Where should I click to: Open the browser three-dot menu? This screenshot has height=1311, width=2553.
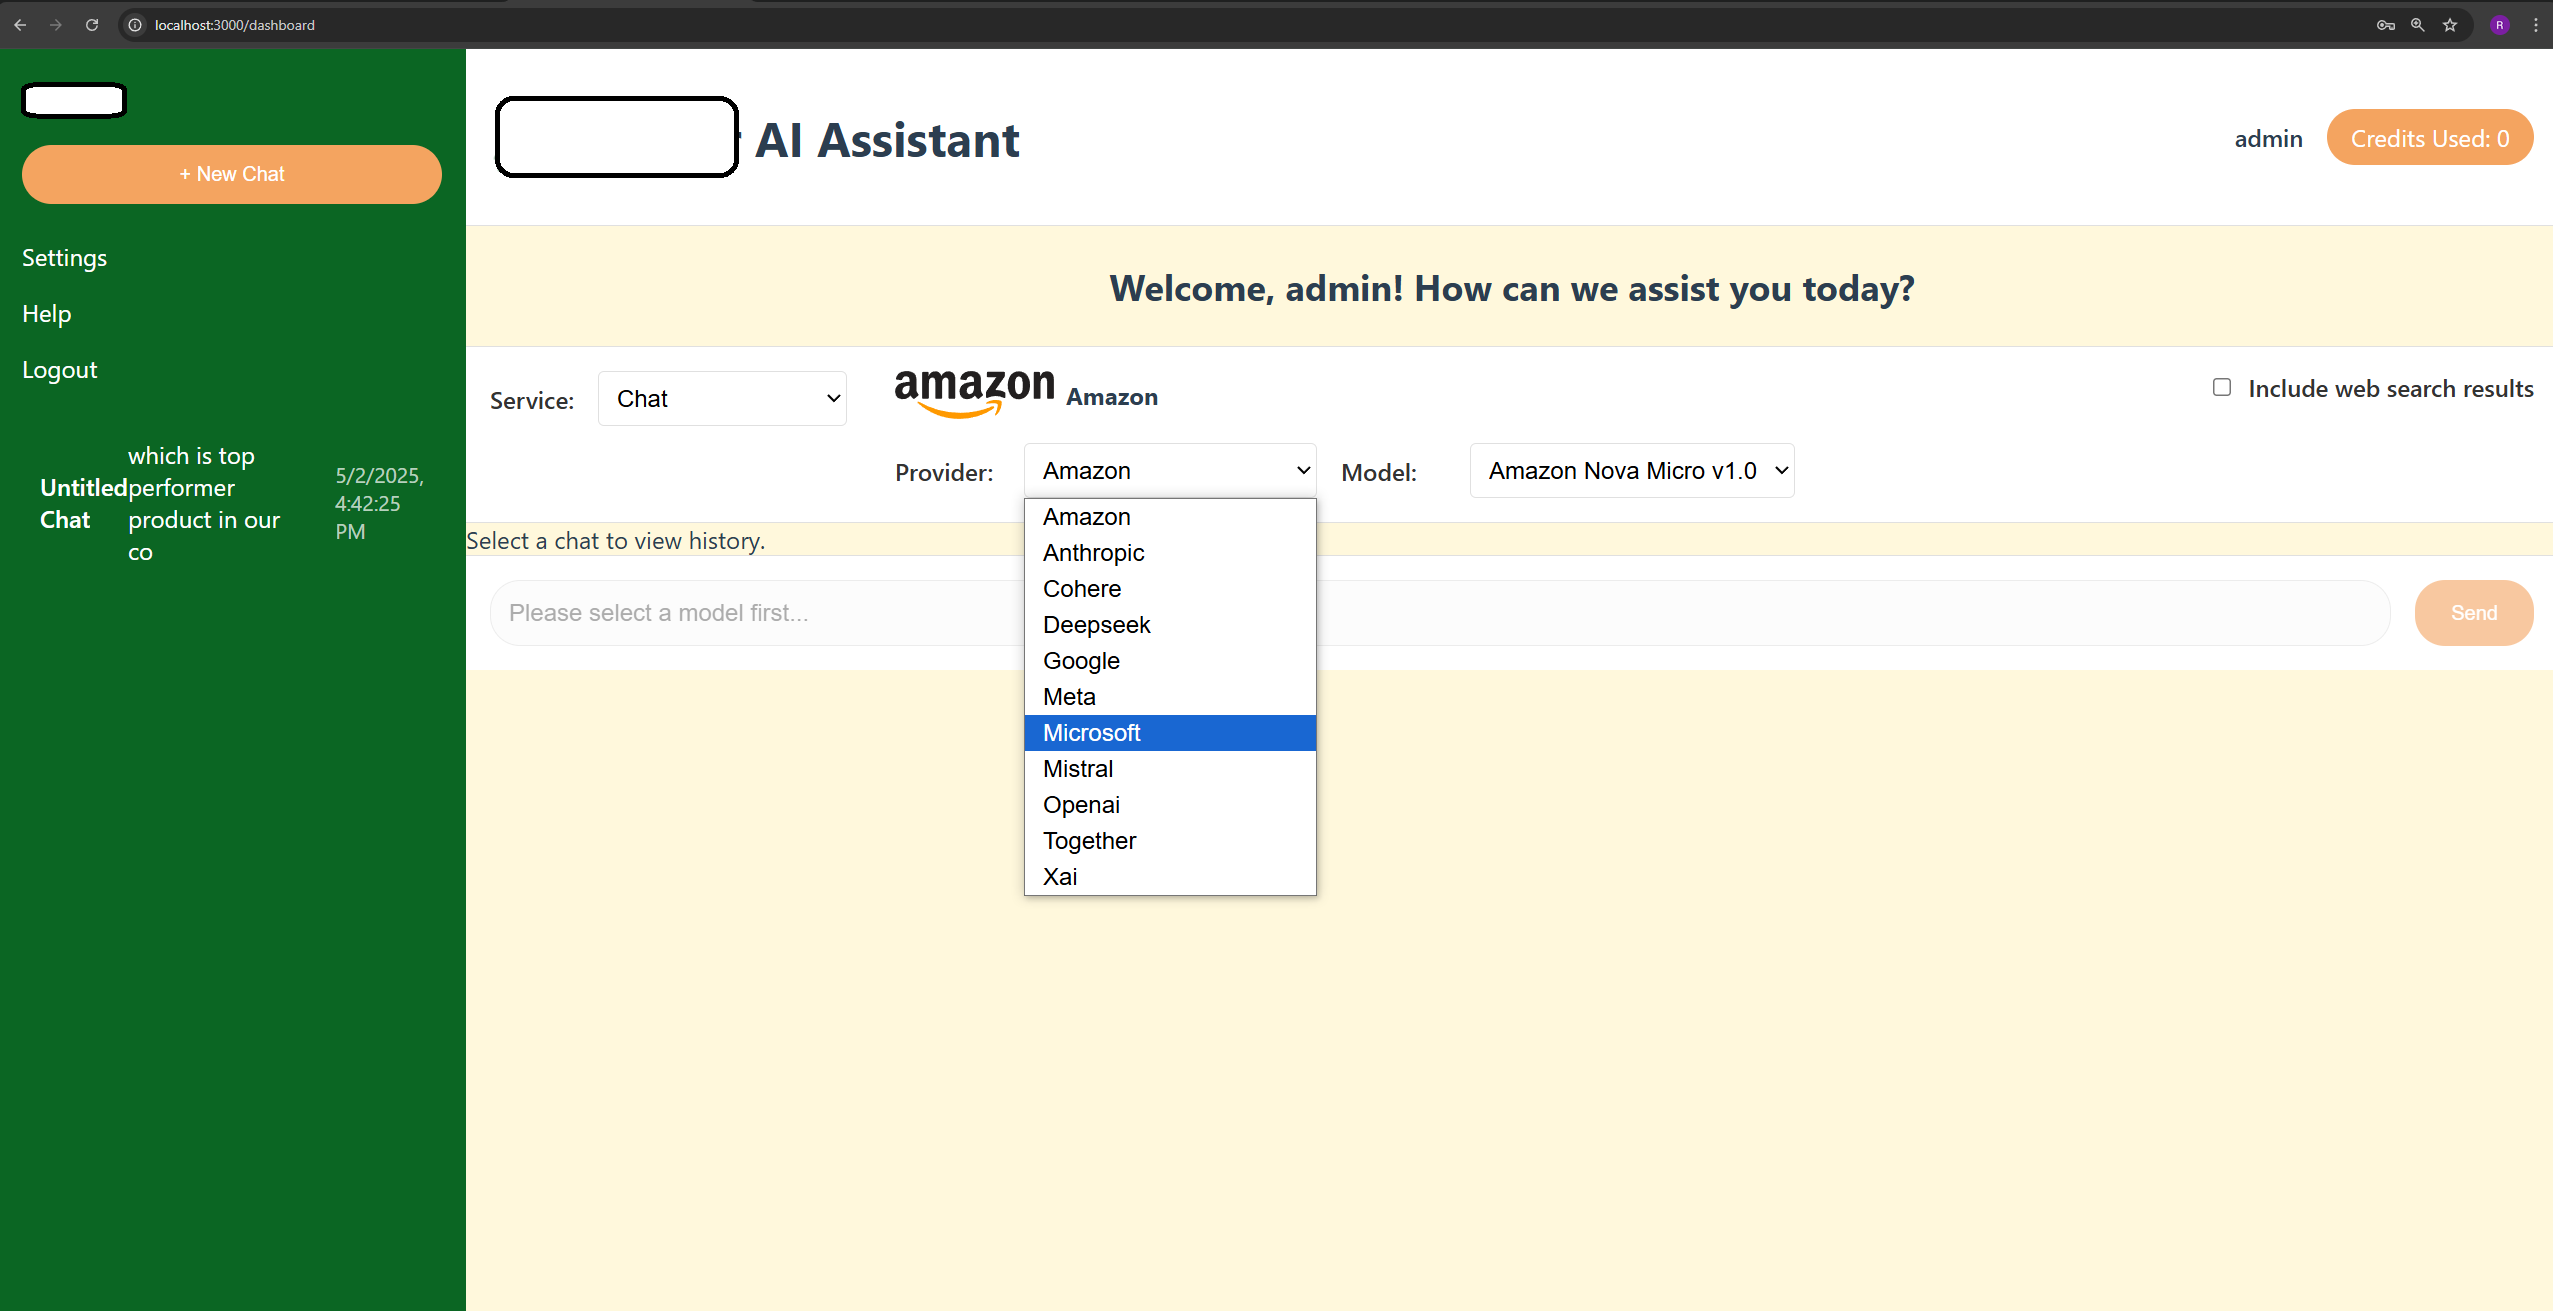[x=2535, y=25]
